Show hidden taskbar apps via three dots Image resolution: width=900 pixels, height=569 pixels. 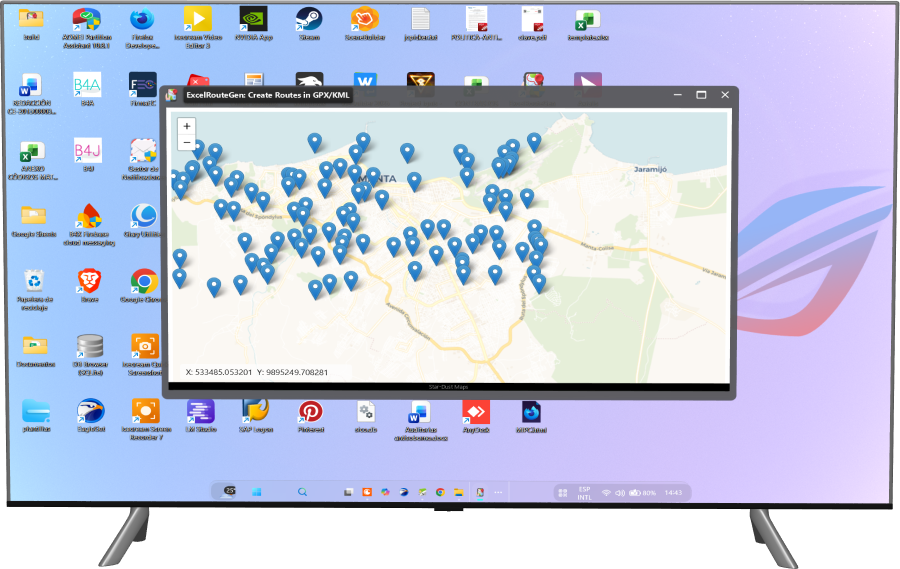coord(498,492)
